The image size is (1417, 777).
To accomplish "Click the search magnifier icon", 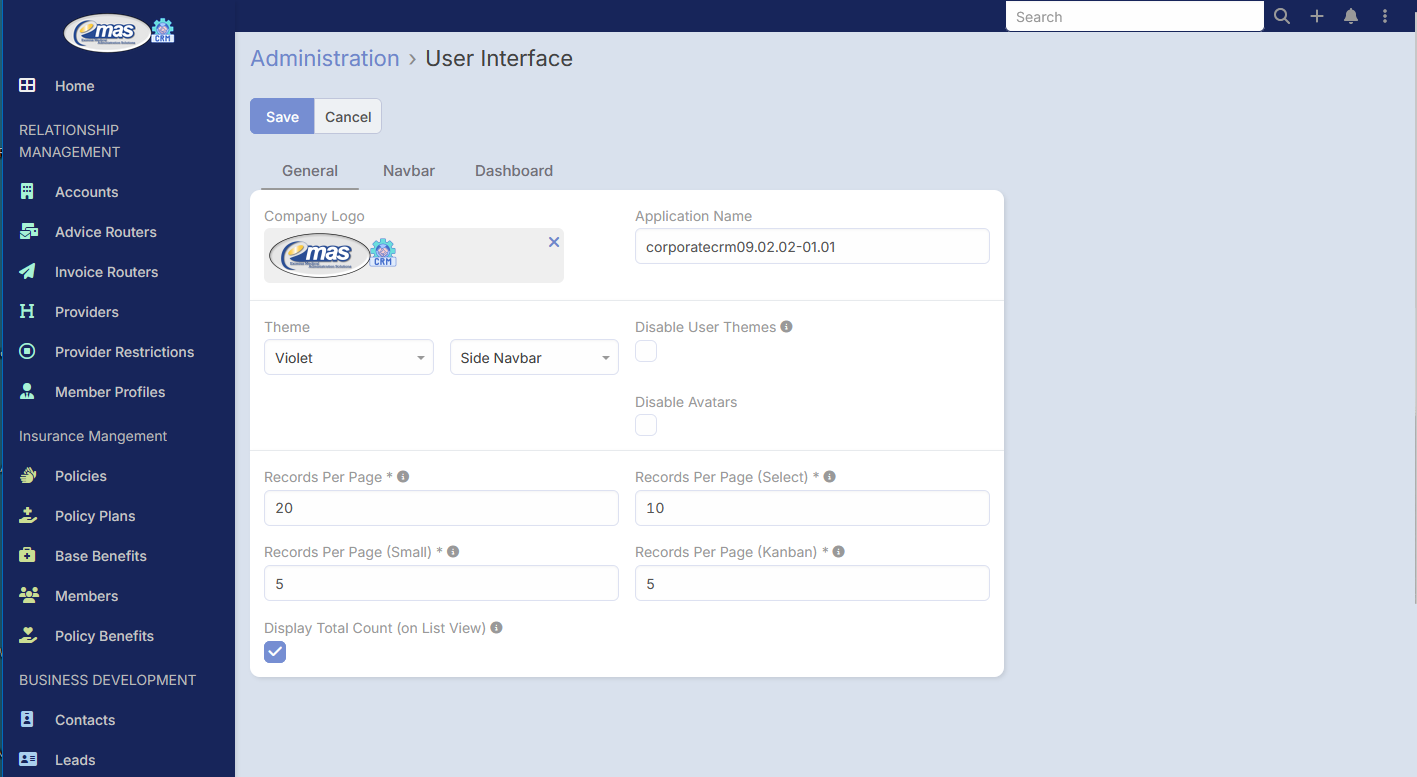I will [1282, 16].
